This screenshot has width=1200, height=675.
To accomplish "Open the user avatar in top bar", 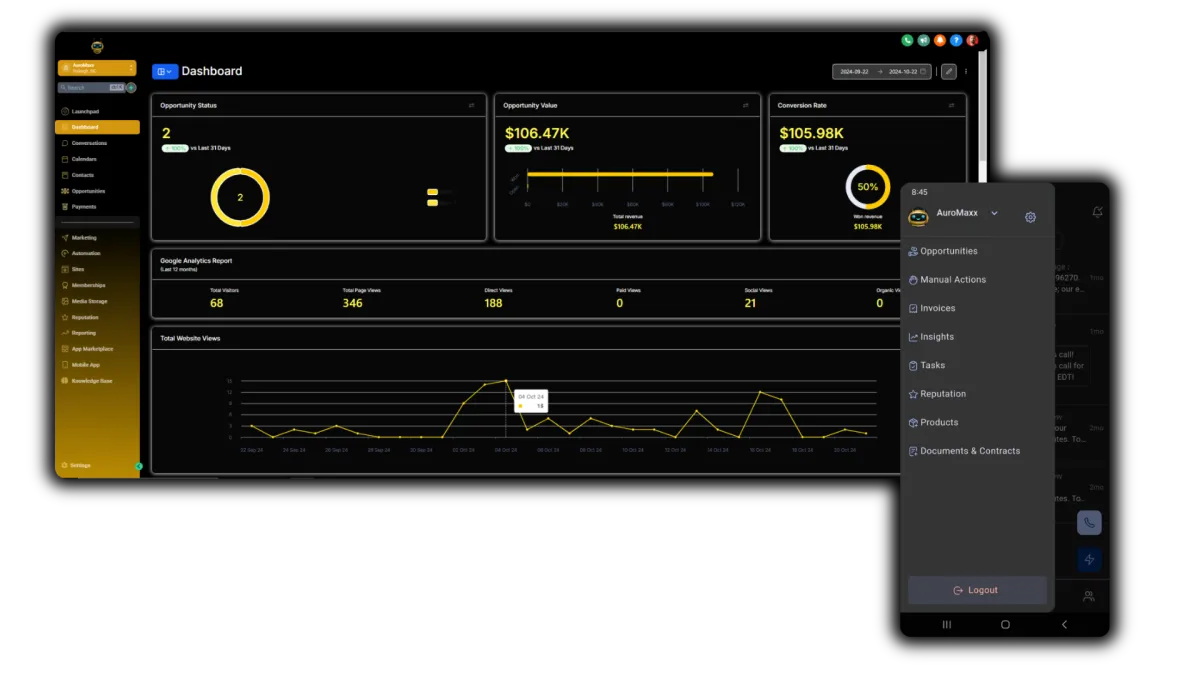I will pos(972,41).
